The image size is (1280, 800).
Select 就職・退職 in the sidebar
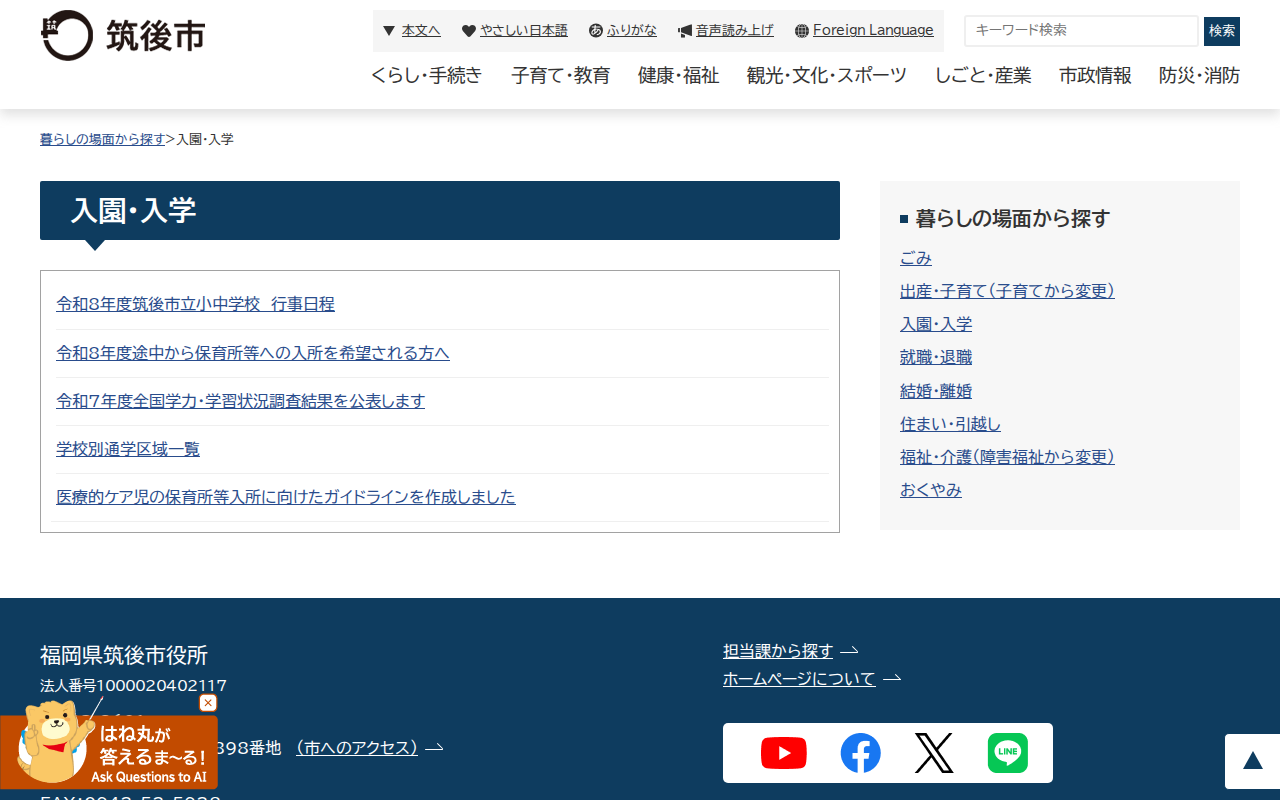tap(936, 357)
